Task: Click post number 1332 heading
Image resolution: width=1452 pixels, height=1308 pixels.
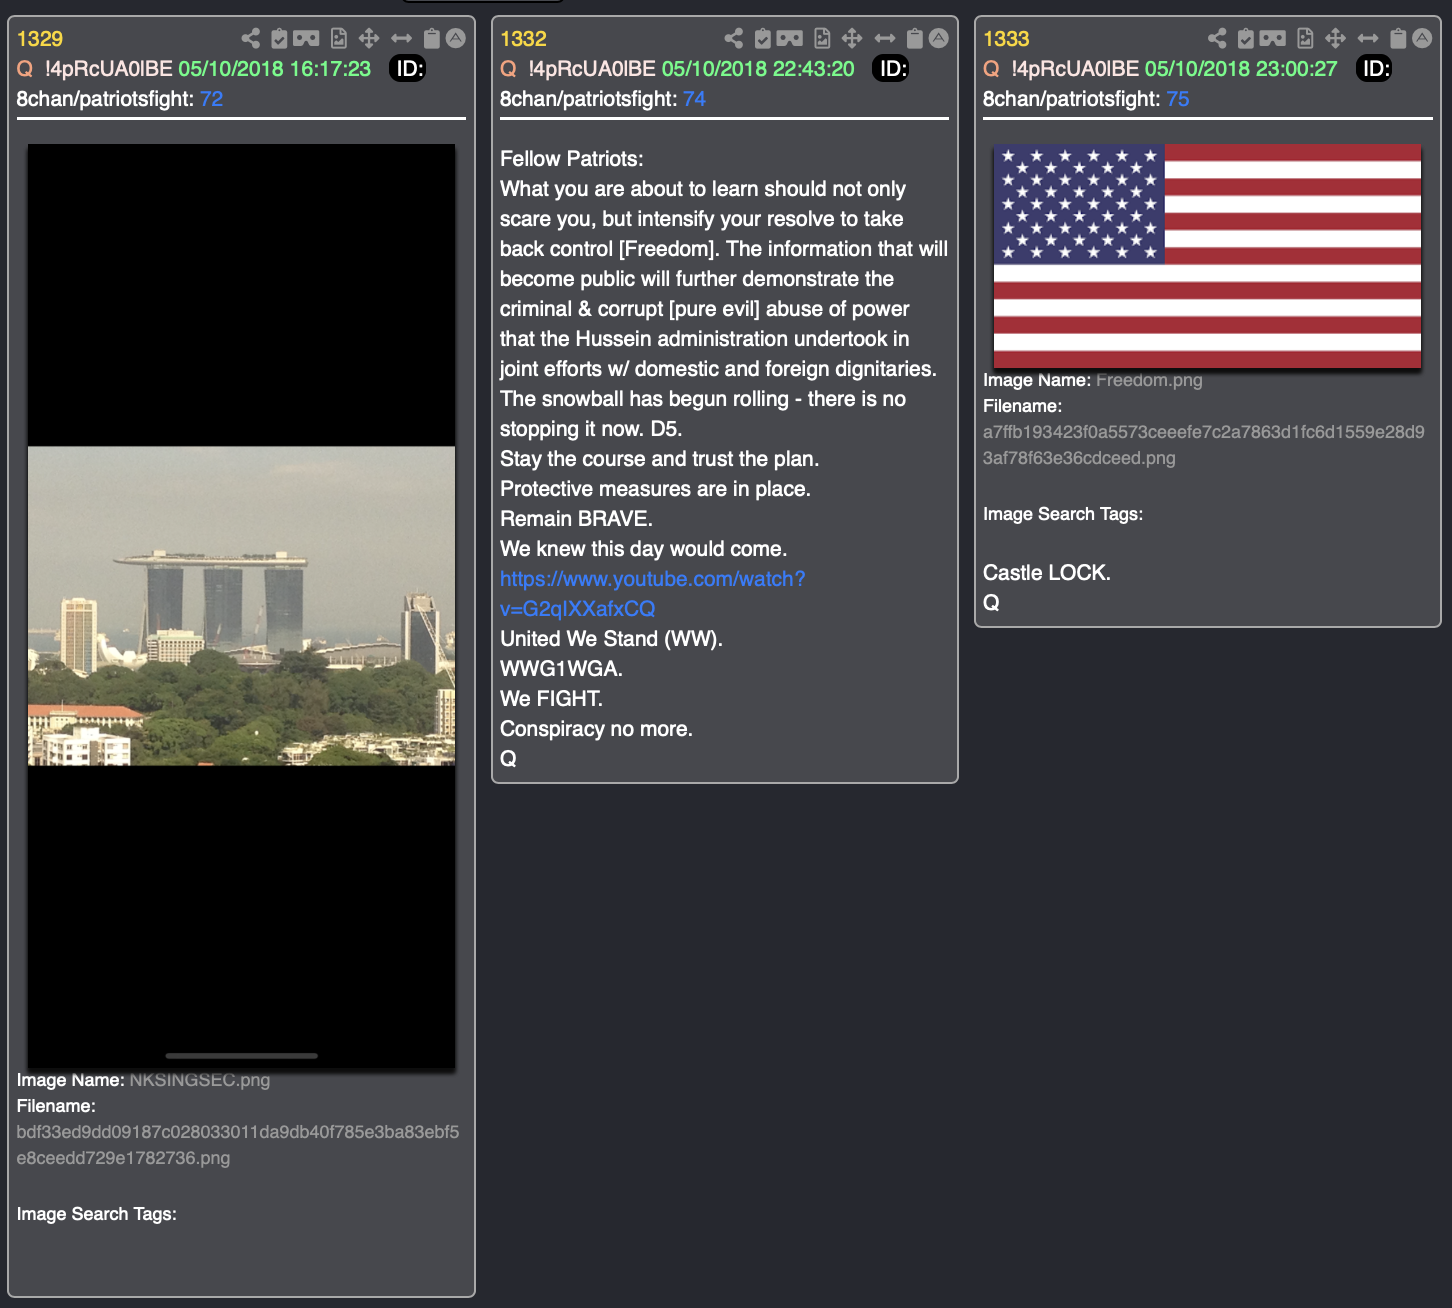Action: (x=523, y=39)
